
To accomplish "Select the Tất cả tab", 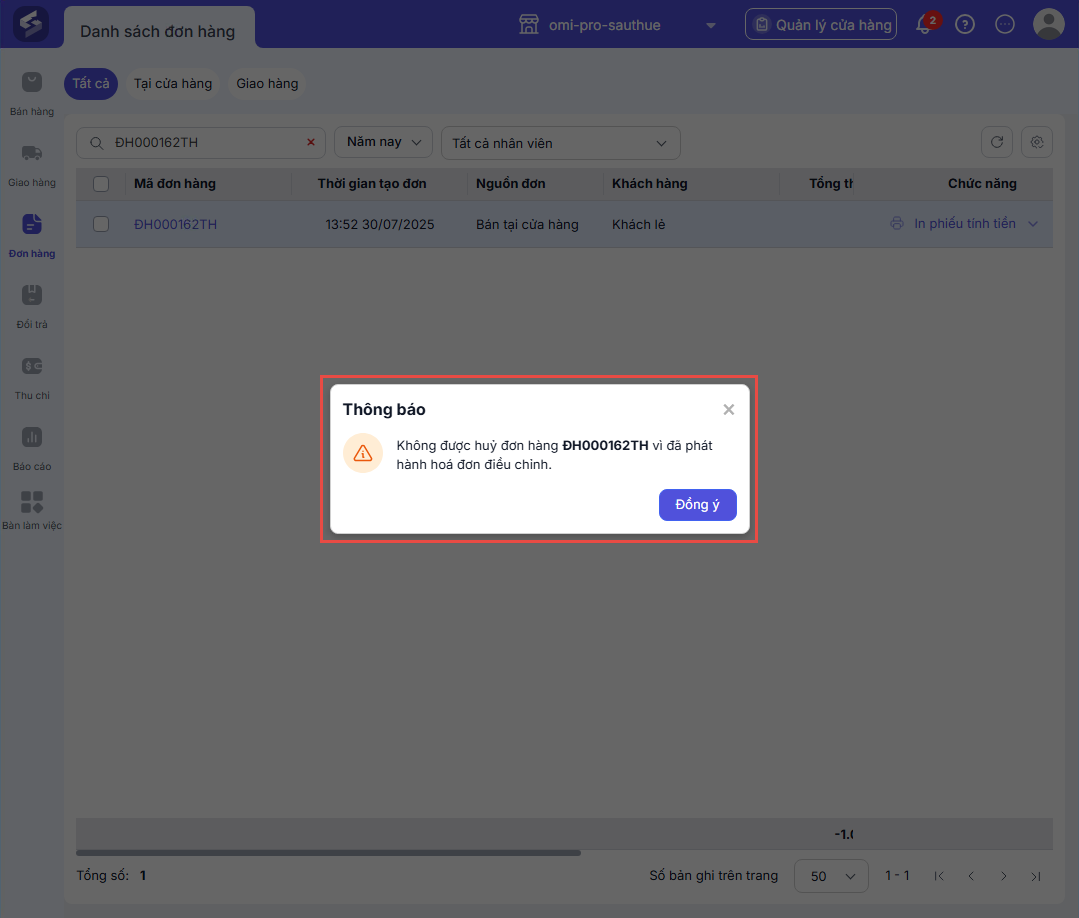I will click(91, 83).
